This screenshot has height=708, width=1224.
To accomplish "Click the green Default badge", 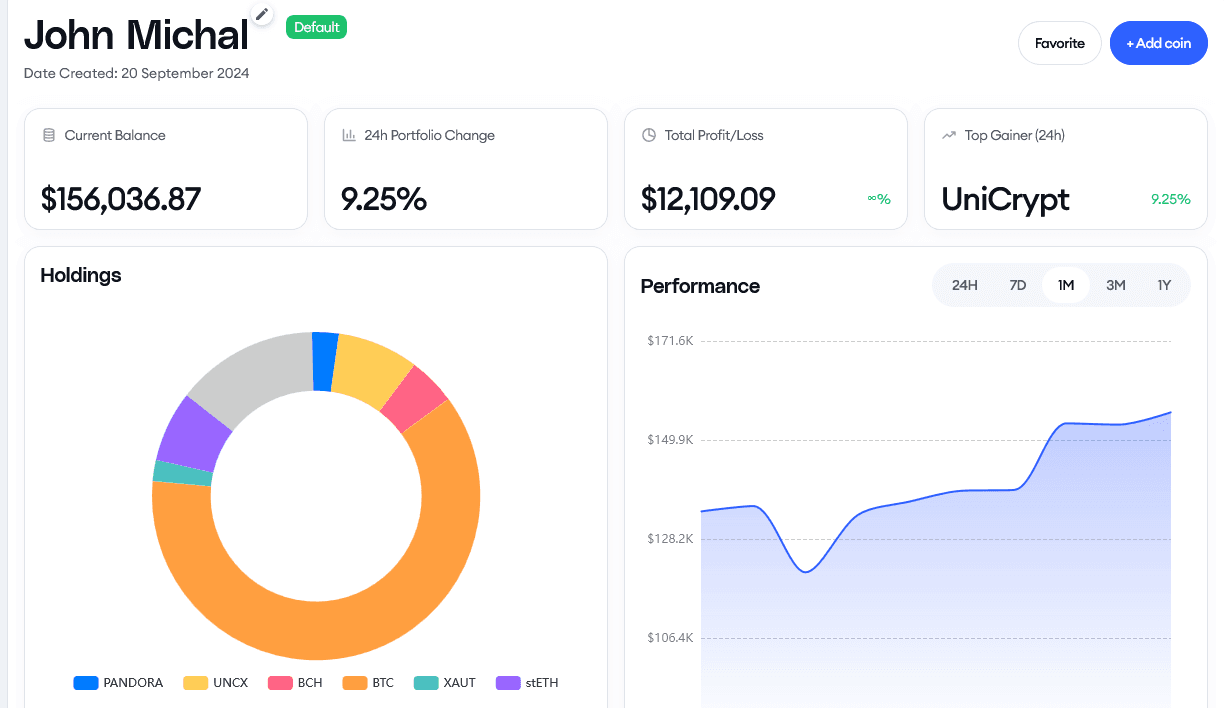I will [316, 27].
